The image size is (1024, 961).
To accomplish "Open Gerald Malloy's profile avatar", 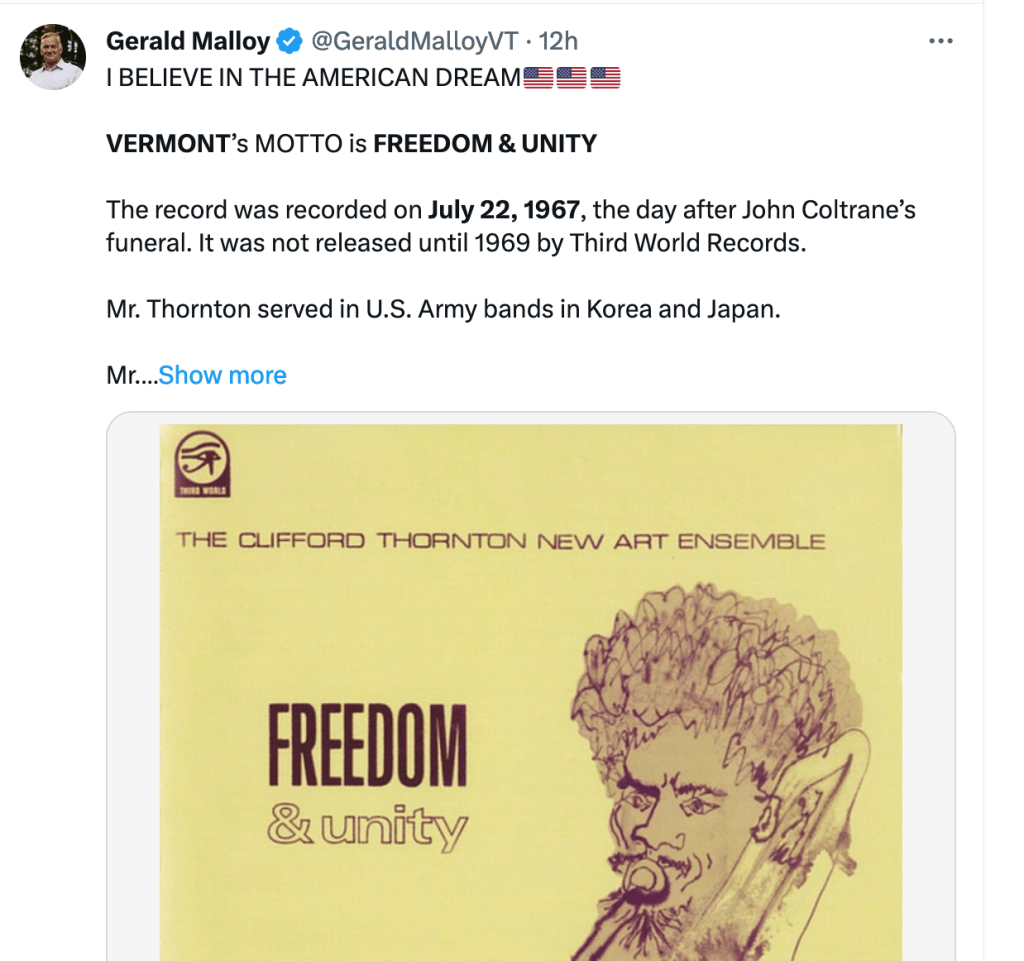I will coord(52,57).
